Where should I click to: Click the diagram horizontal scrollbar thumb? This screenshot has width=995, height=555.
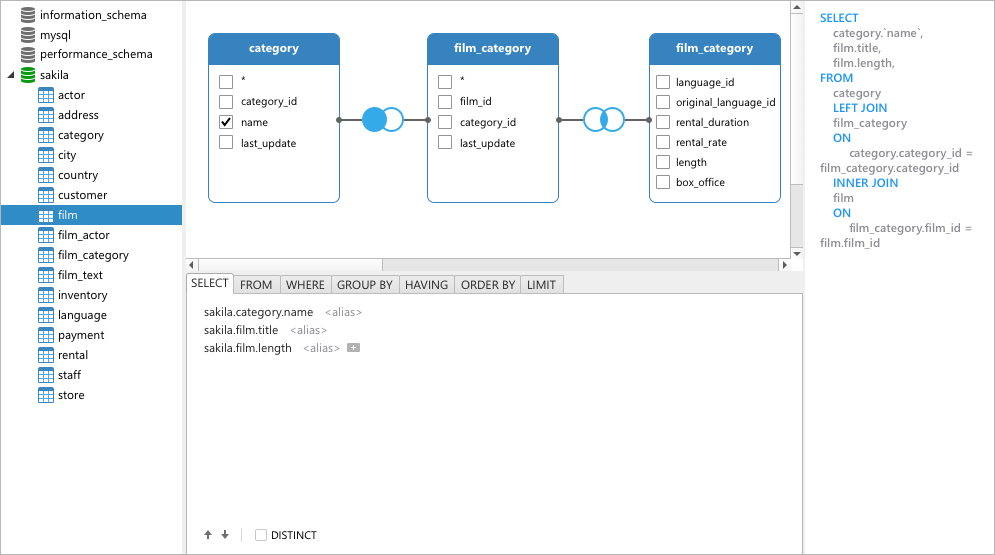coord(291,264)
